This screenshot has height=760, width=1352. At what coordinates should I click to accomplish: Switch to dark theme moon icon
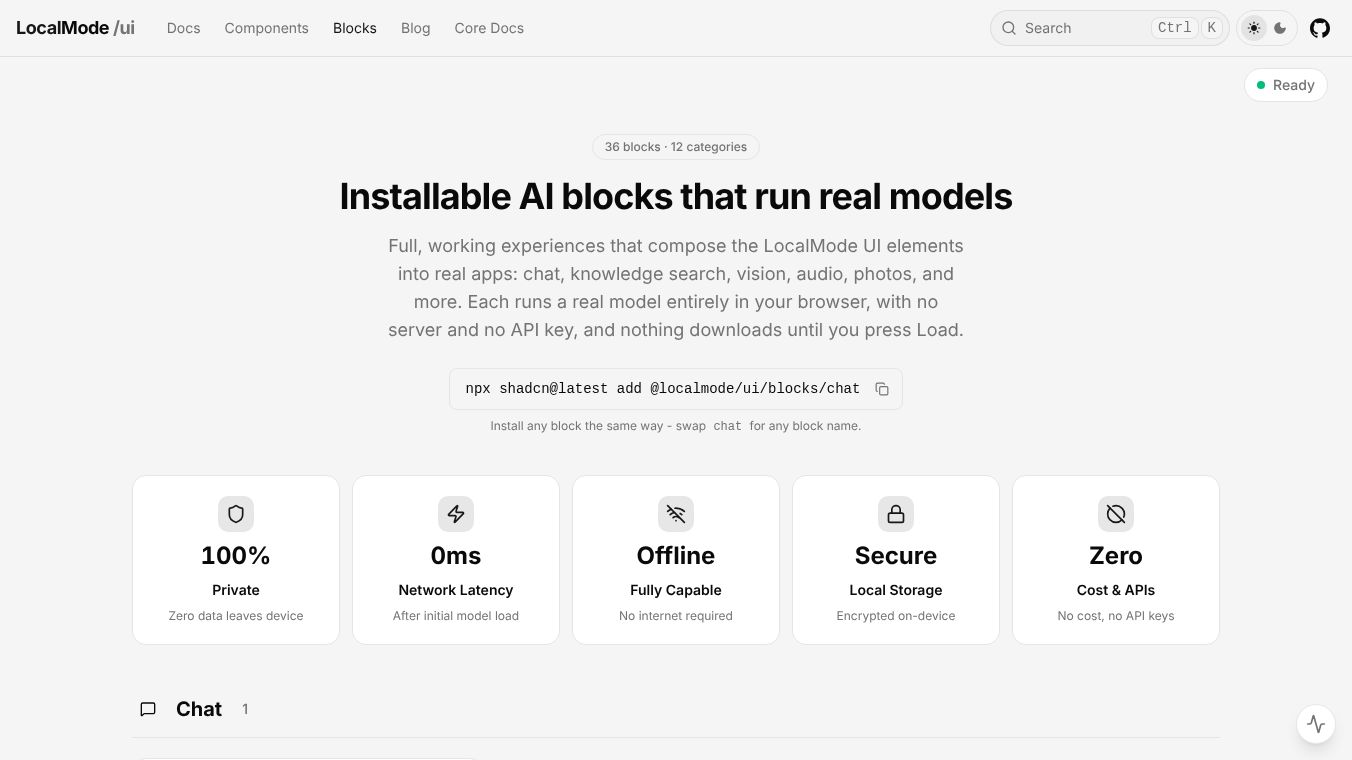point(1280,28)
